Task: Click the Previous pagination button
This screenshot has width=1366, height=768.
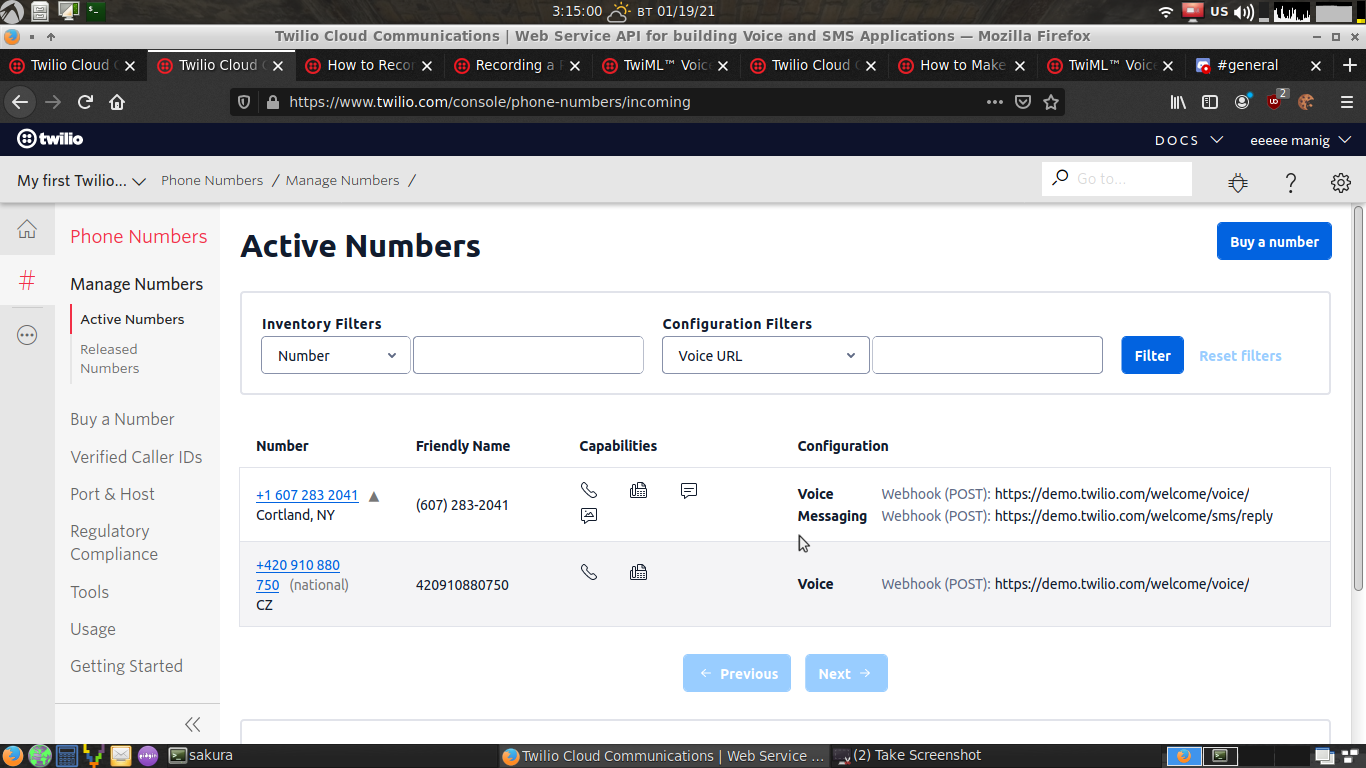Action: click(737, 673)
